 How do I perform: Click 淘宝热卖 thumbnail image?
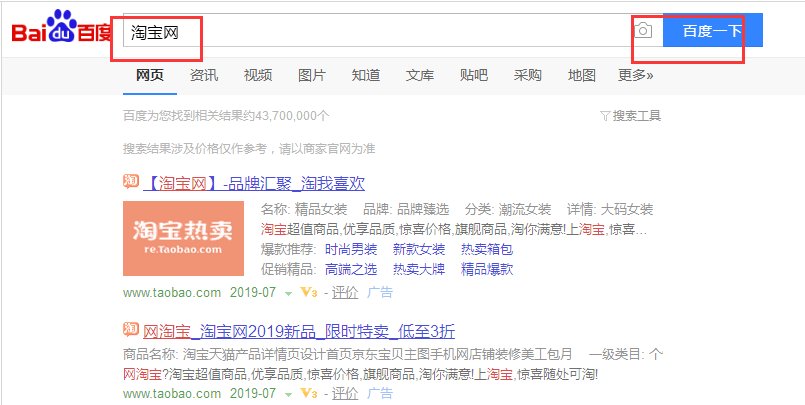pyautogui.click(x=183, y=238)
